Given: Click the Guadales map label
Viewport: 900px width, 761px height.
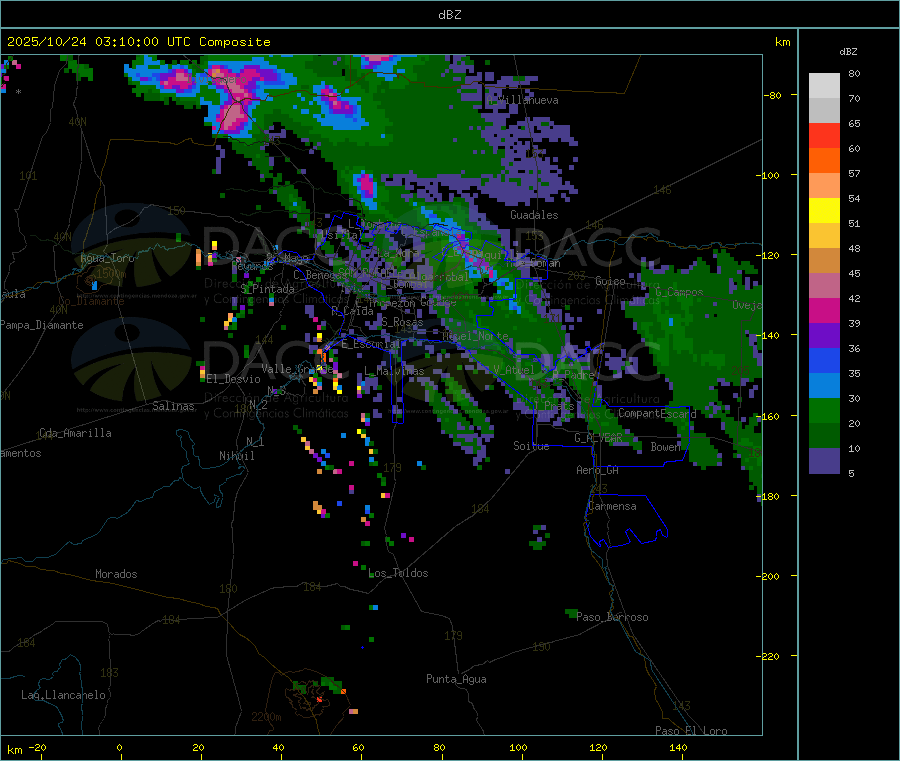Looking at the screenshot, I should click(534, 215).
